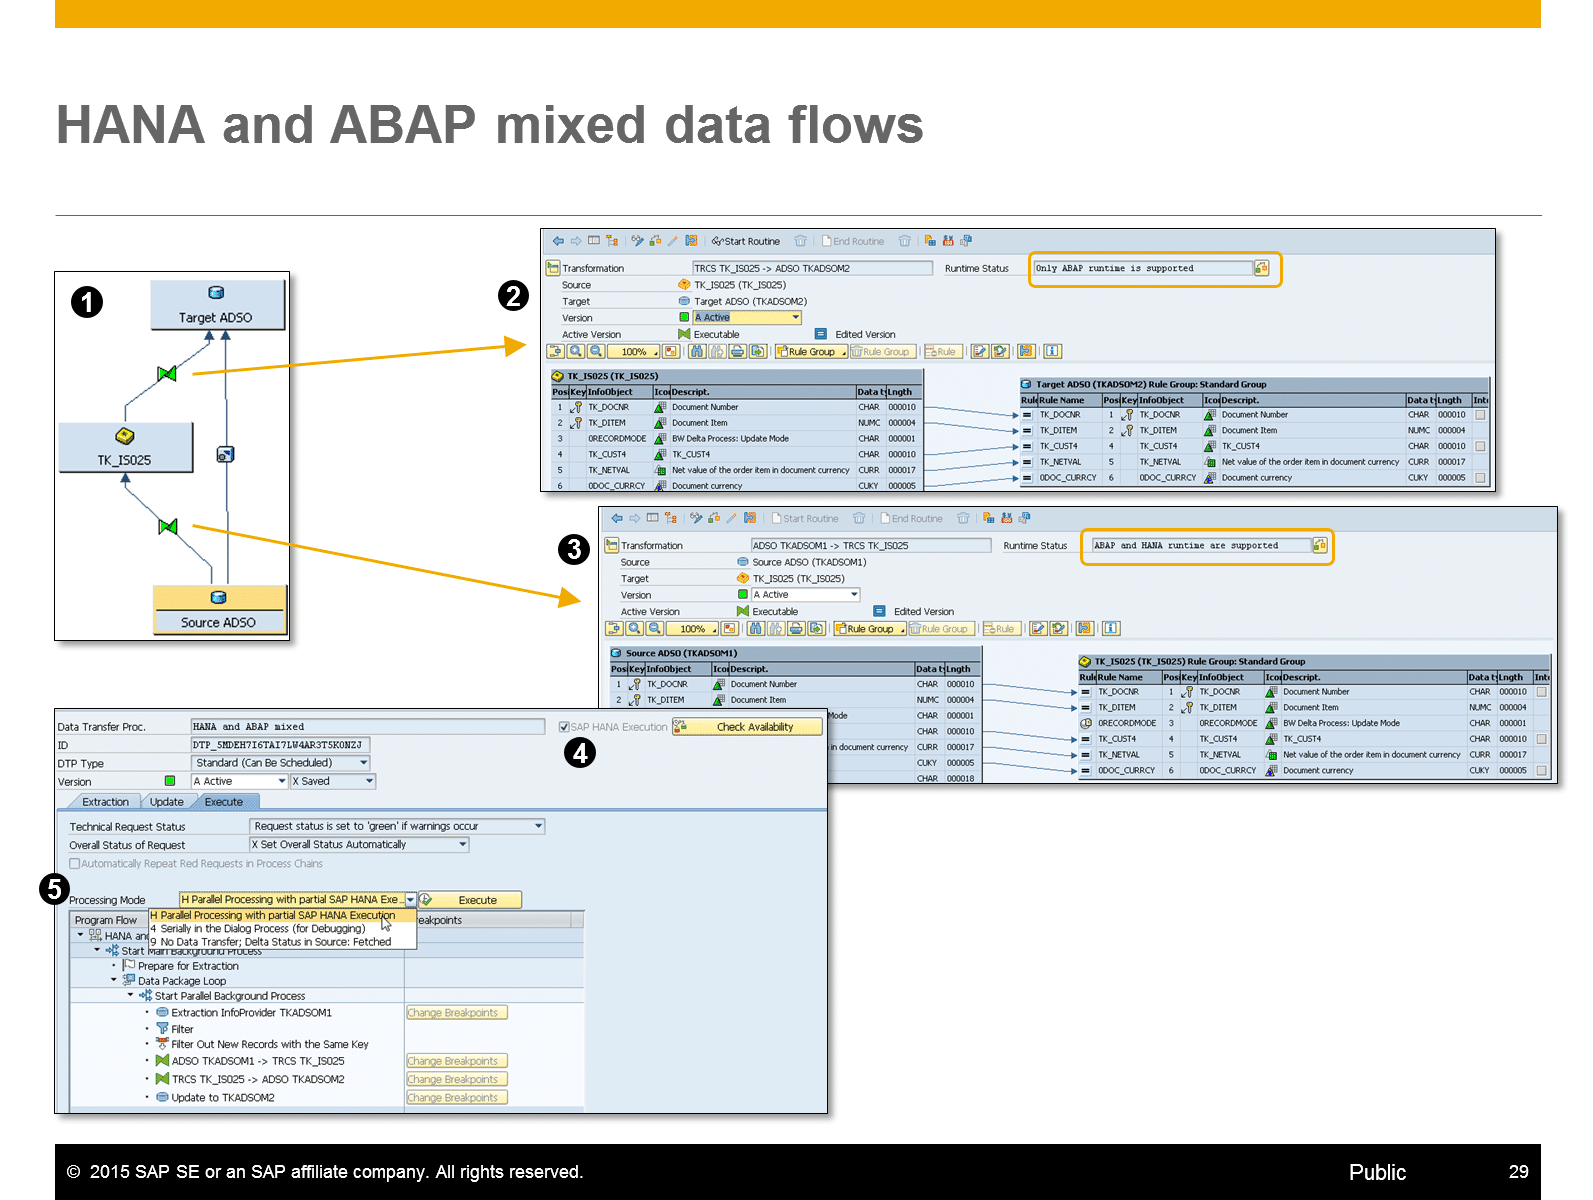Check Automatically Repeat Red Requests in Process Chains
This screenshot has width=1593, height=1200.
pyautogui.click(x=75, y=864)
